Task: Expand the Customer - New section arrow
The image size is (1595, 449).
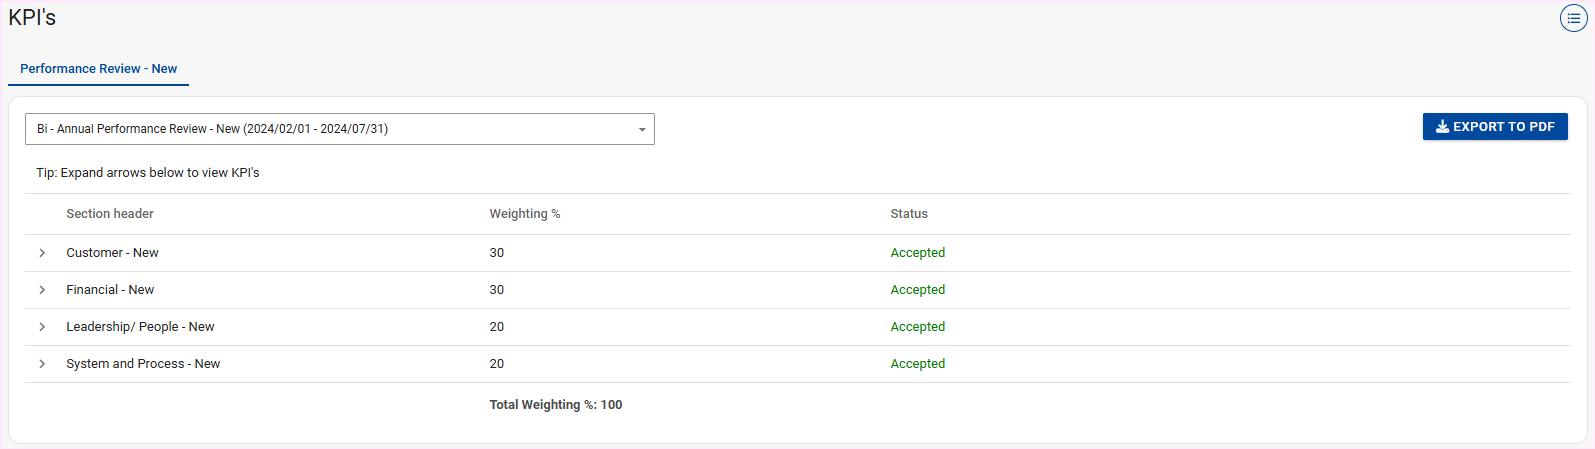Action: (42, 253)
